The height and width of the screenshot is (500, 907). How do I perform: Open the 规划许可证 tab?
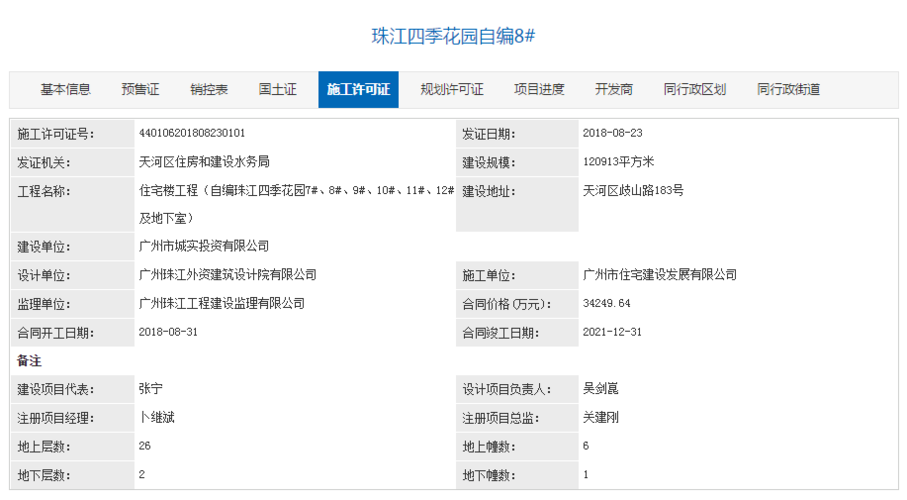pyautogui.click(x=452, y=90)
